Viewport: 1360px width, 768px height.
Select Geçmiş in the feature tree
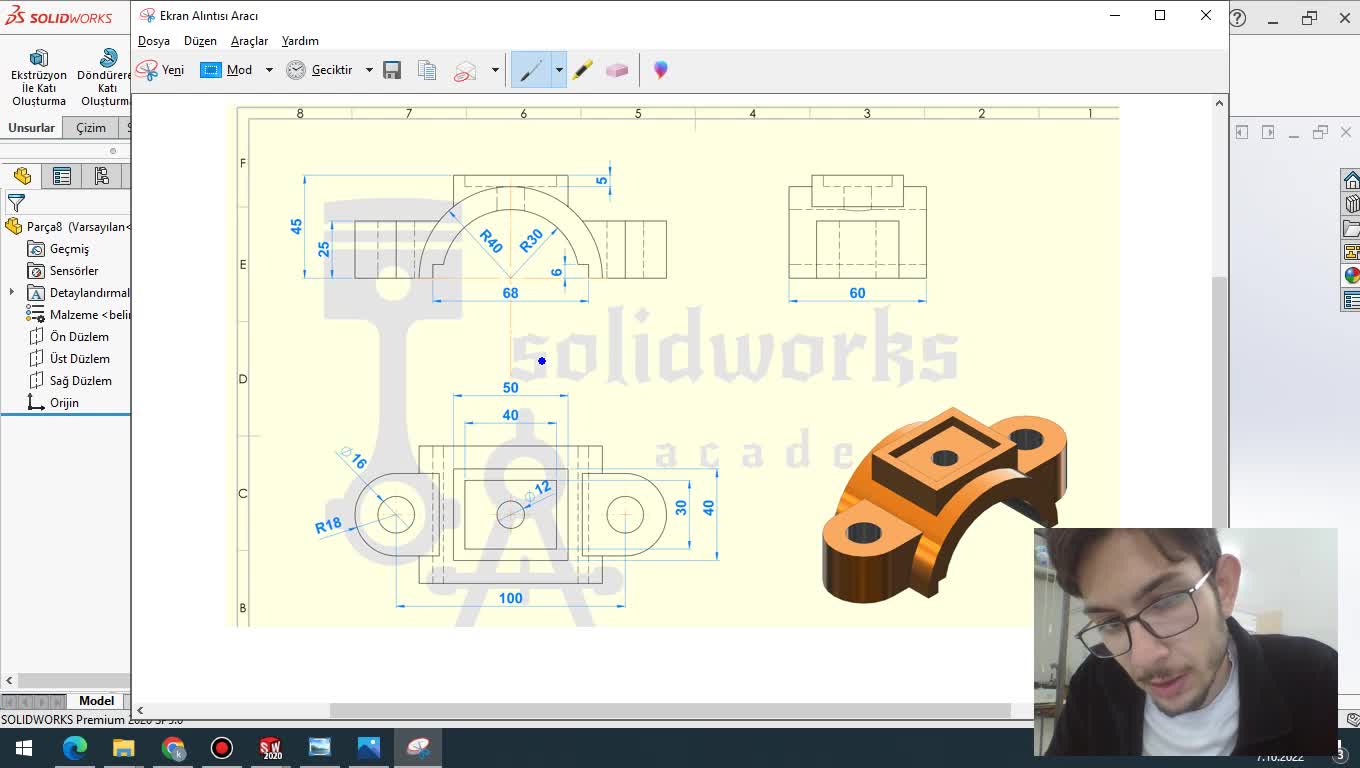tap(58, 249)
